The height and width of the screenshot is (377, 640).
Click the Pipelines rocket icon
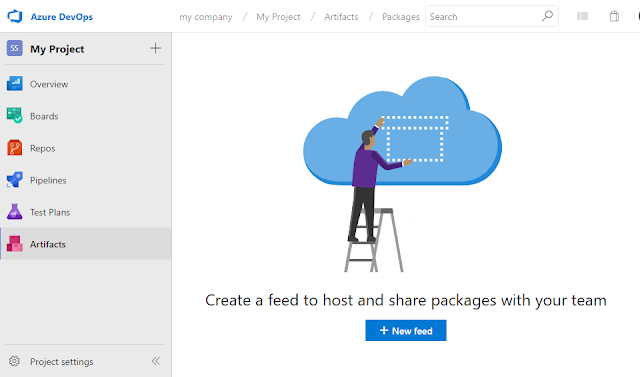click(x=15, y=180)
